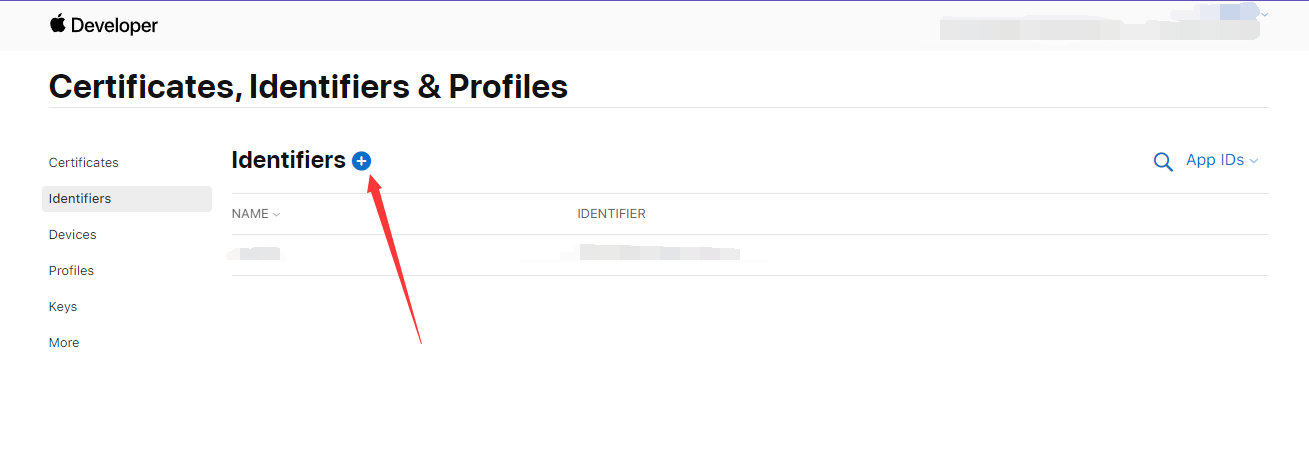
Task: Click the blurred account name at top right
Action: (1098, 28)
